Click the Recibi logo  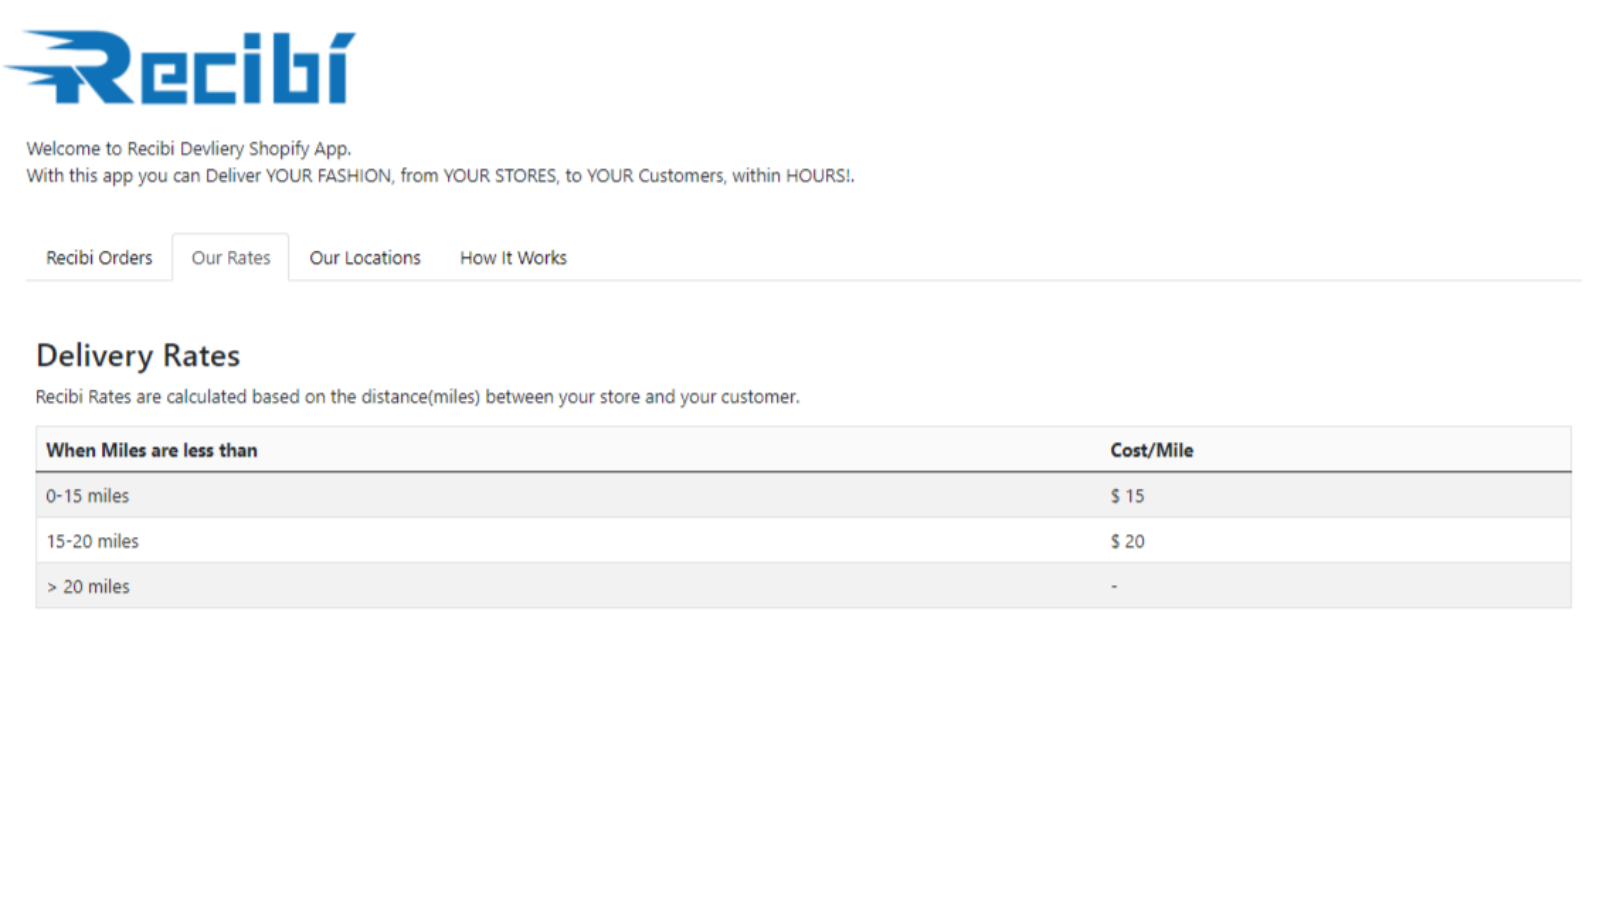(180, 67)
